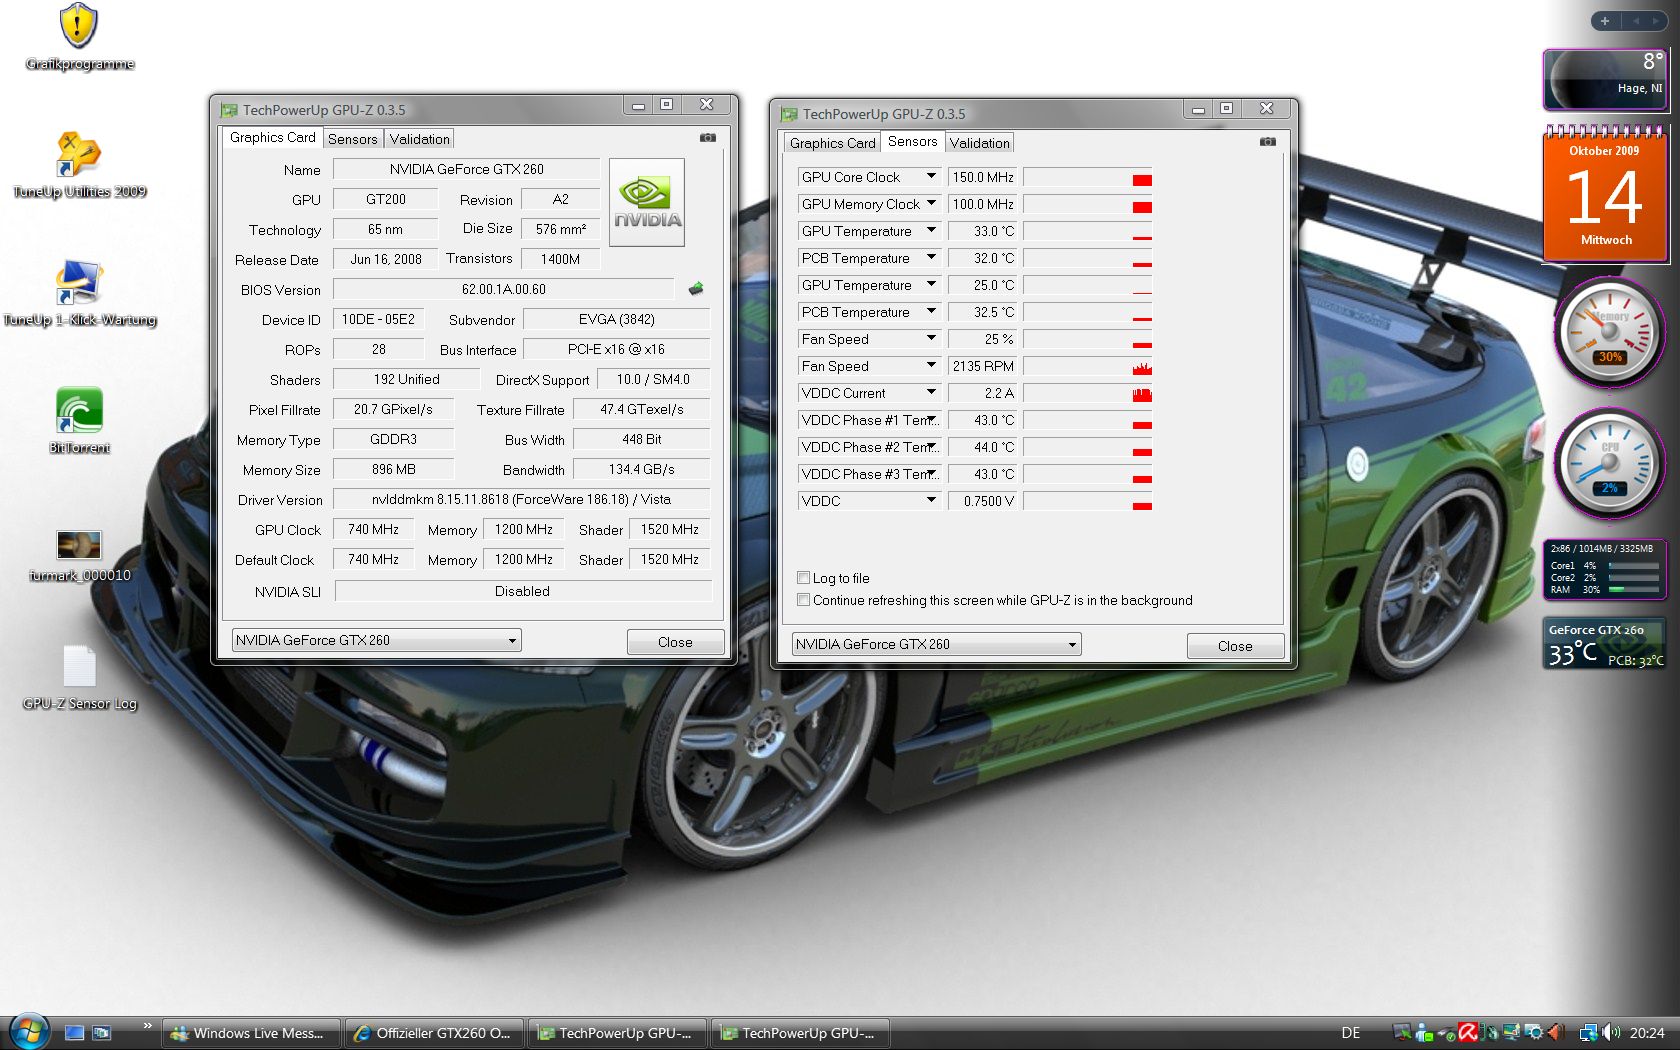This screenshot has height=1050, width=1680.
Task: Switch to Graphics Card tab in right GPU-Z window
Action: tap(832, 143)
